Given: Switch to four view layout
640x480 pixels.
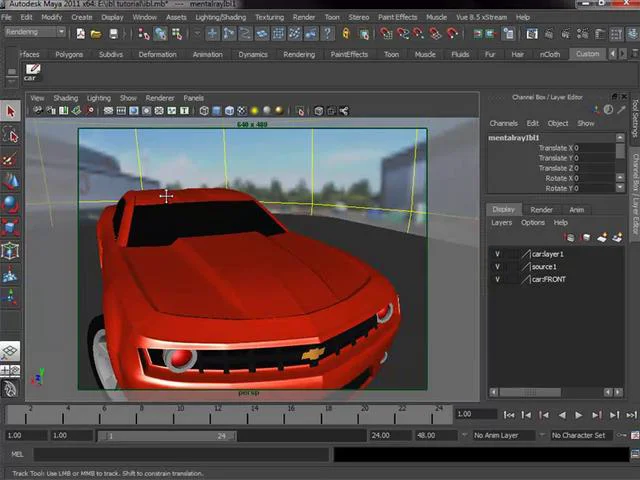Looking at the screenshot, I should coord(10,370).
